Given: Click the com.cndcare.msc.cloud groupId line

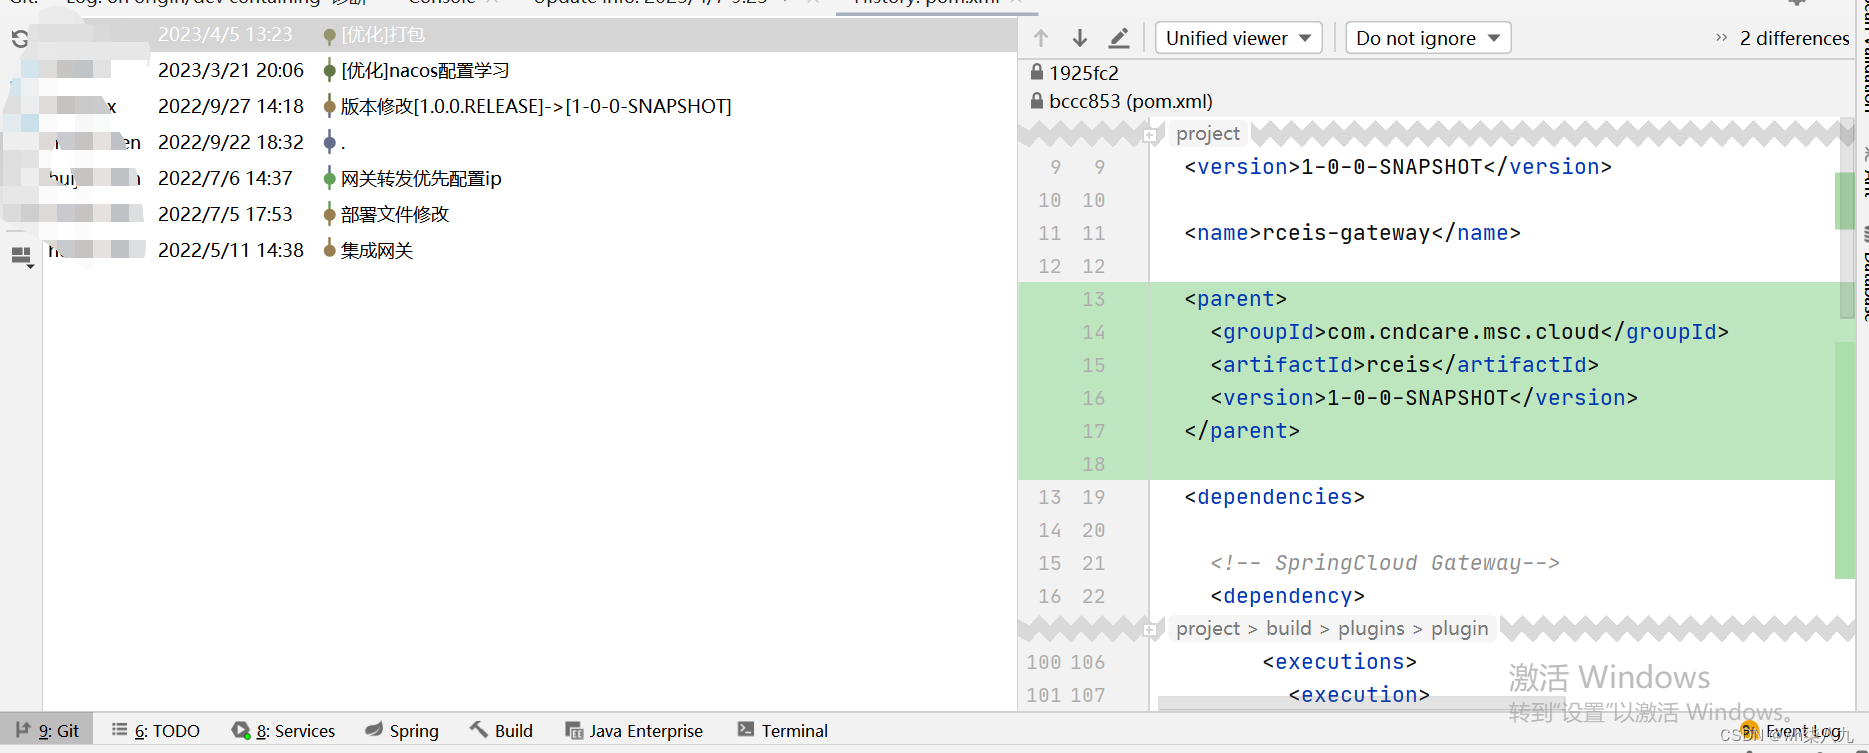Looking at the screenshot, I should pyautogui.click(x=1469, y=332).
